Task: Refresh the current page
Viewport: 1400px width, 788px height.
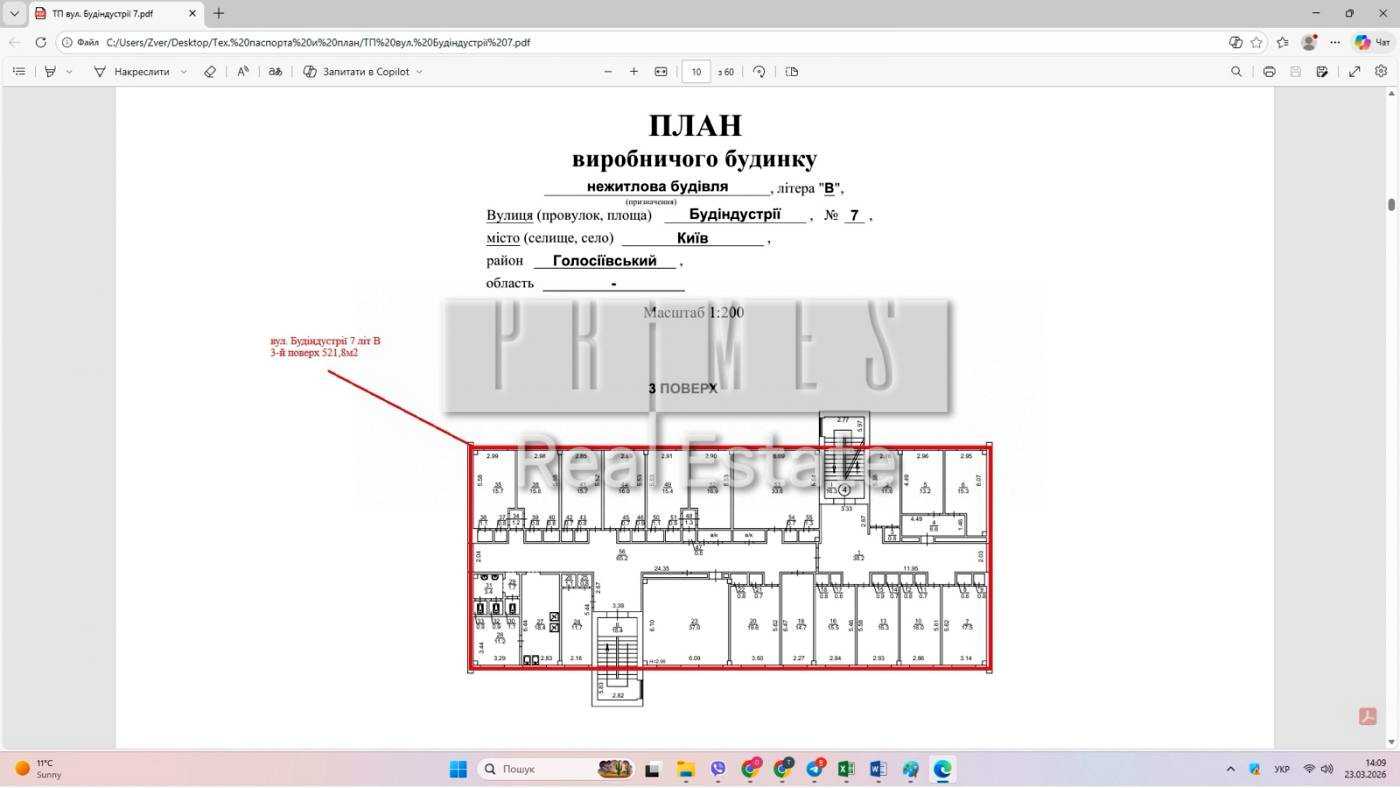Action: pos(41,43)
